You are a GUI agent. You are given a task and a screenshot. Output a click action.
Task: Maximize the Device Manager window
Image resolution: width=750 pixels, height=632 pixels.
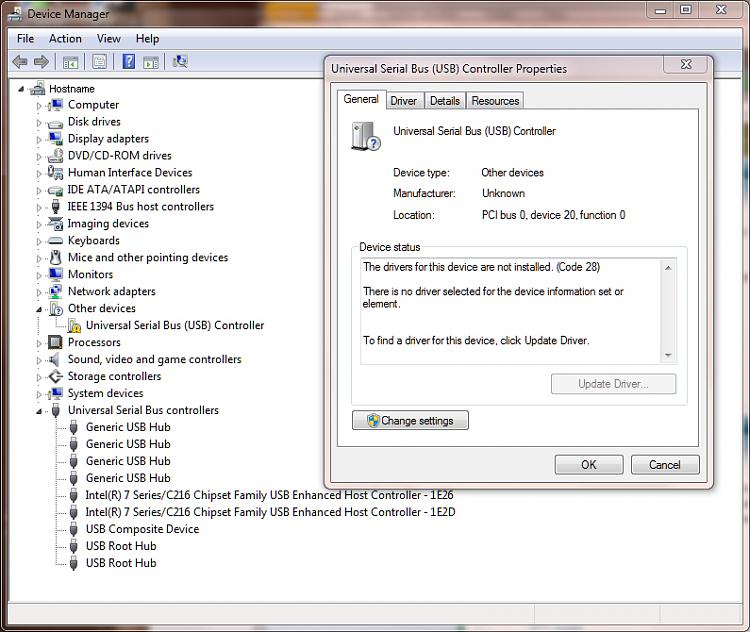686,10
